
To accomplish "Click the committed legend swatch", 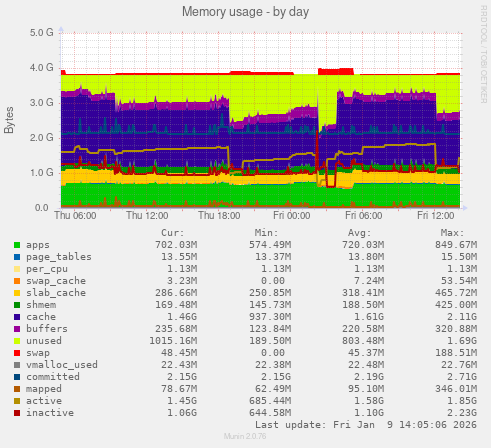I will [17, 377].
